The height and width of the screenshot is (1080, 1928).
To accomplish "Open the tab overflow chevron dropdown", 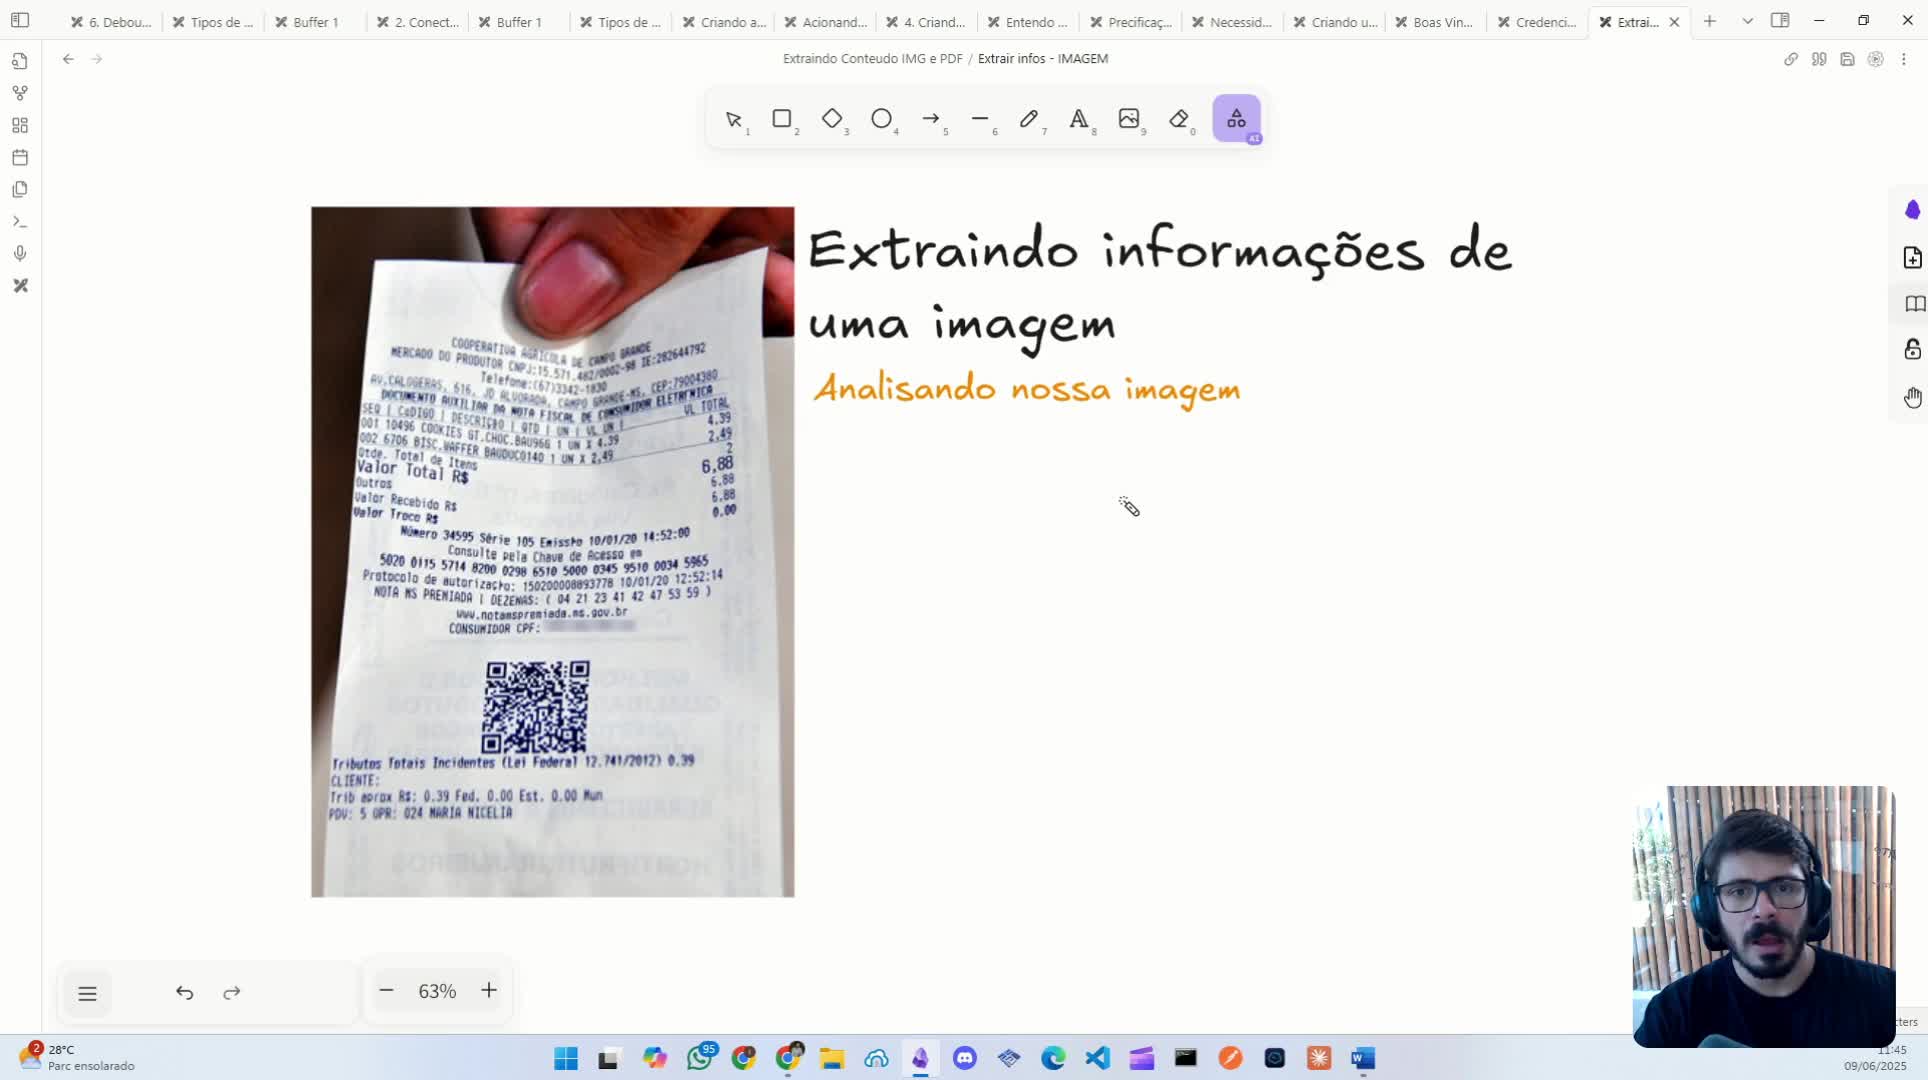I will pyautogui.click(x=1747, y=20).
